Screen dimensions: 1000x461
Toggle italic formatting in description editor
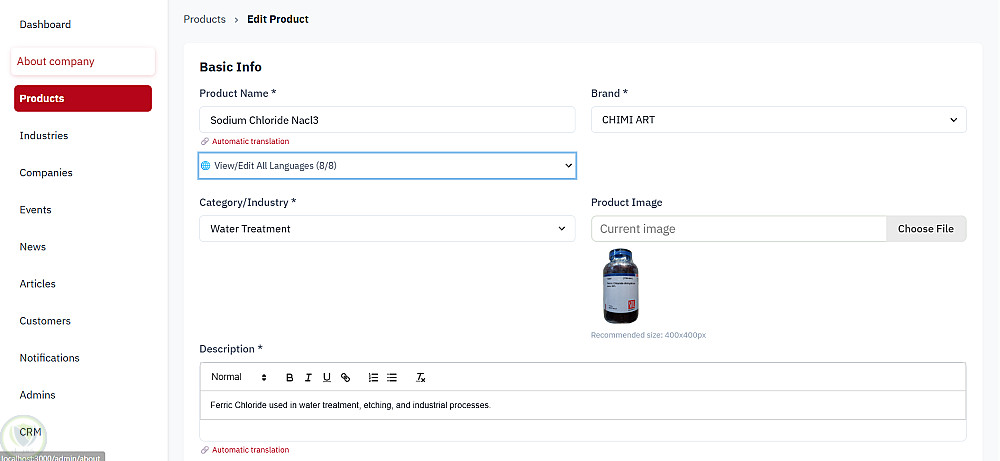click(x=308, y=377)
